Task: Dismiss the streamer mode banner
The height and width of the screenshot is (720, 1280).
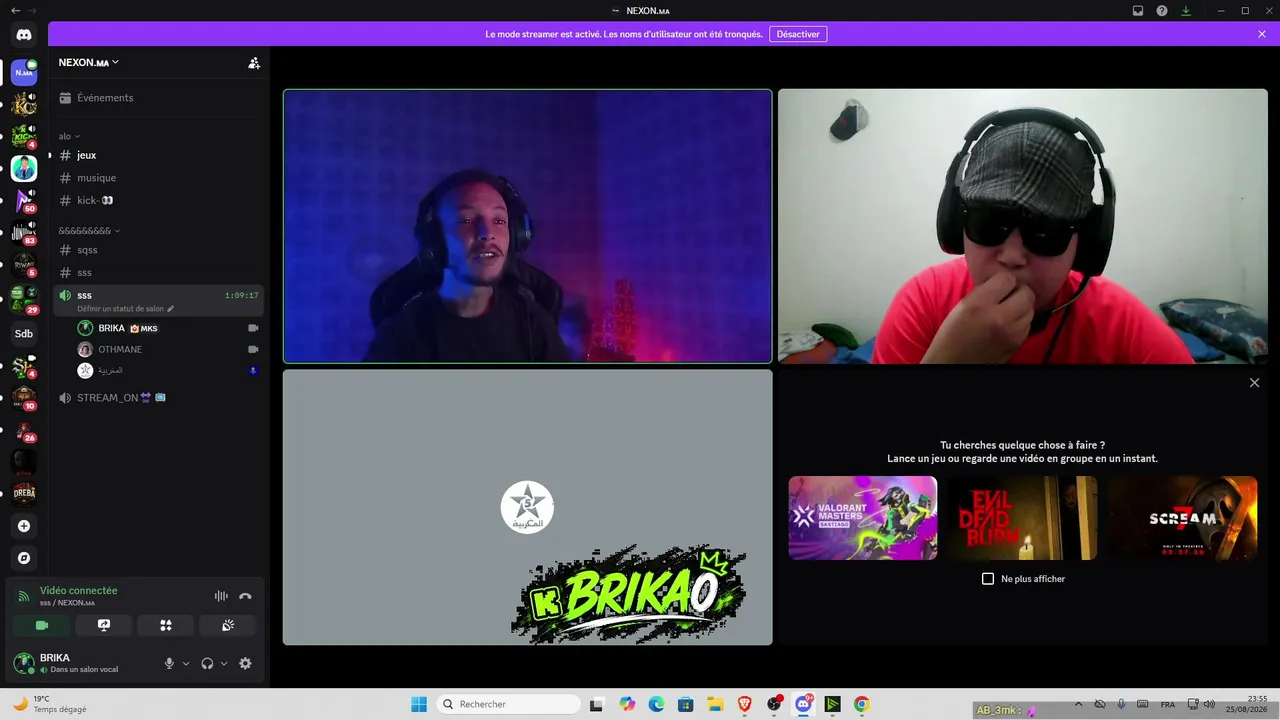Action: (x=1262, y=34)
